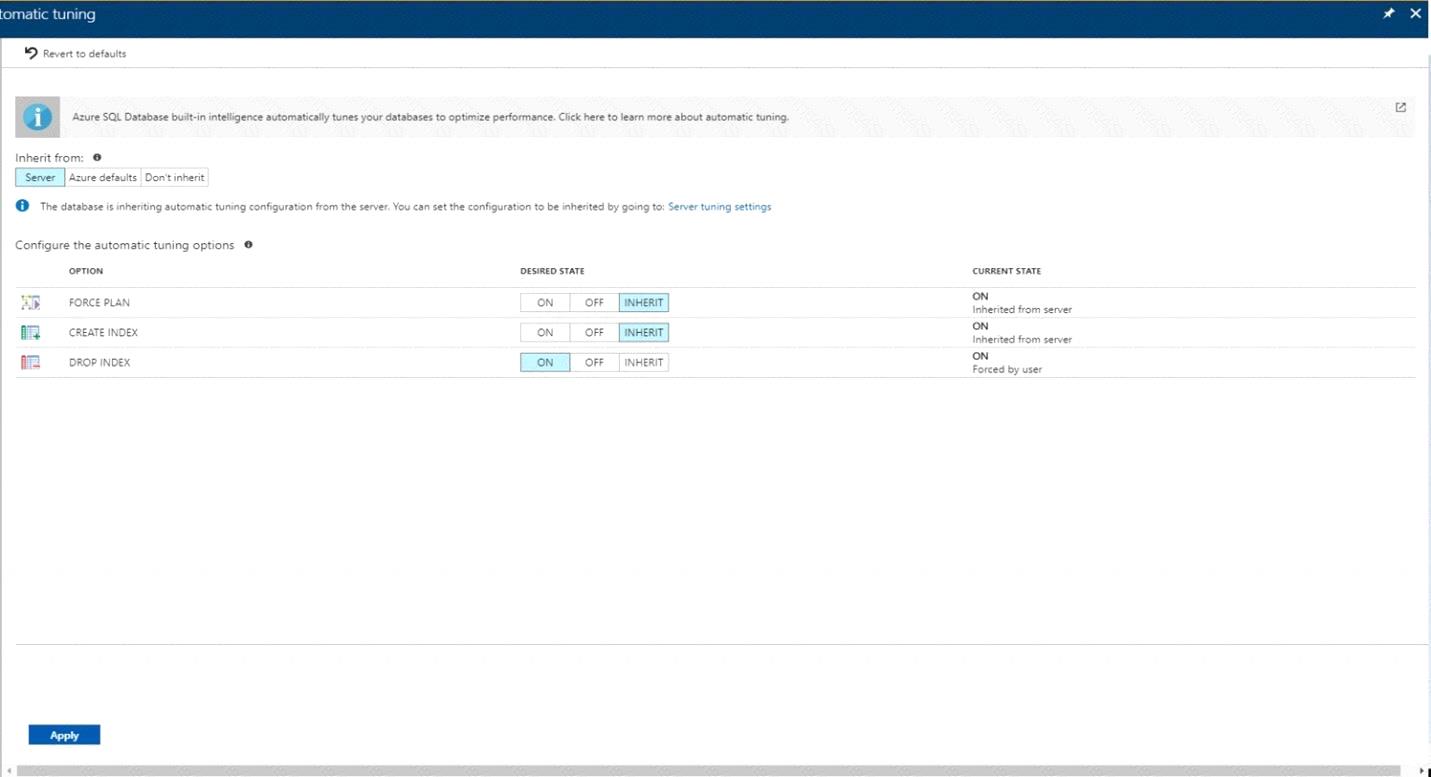
Task: Set Force Plan desired state to ON
Action: [x=545, y=303]
